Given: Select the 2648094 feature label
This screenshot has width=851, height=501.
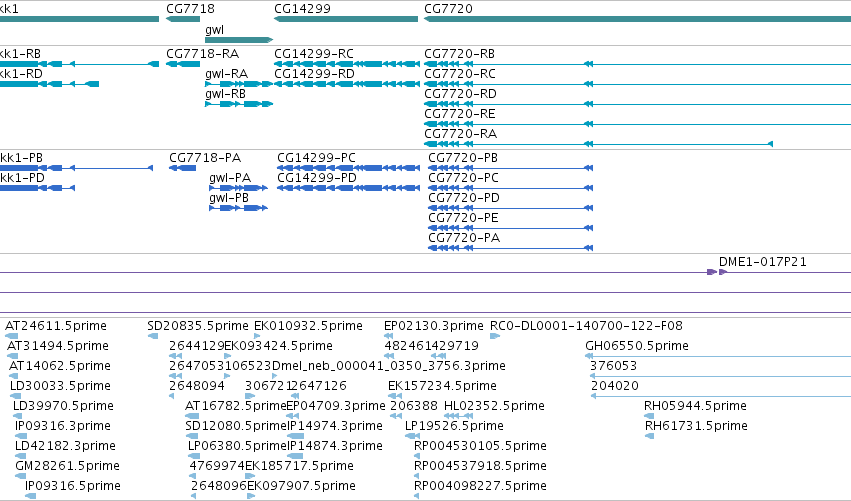Looking at the screenshot, I should [197, 386].
